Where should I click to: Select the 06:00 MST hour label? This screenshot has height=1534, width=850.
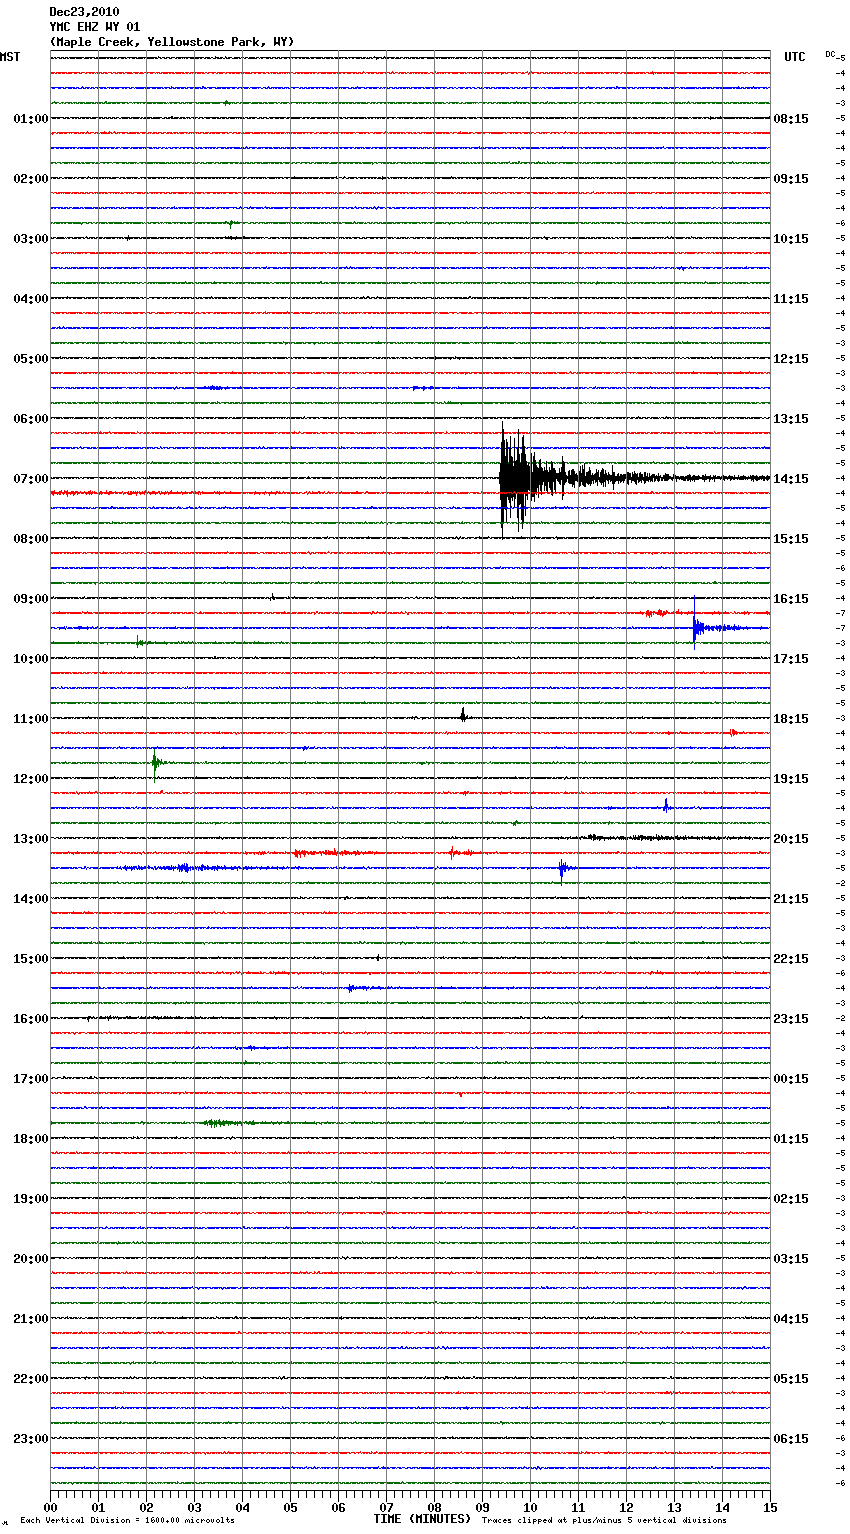pyautogui.click(x=30, y=419)
